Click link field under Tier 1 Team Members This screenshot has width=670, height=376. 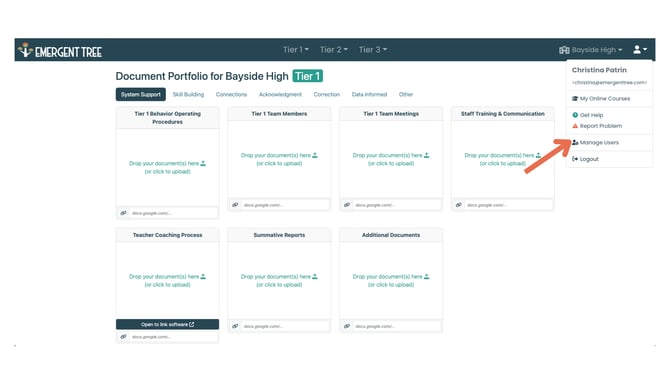tap(285, 205)
